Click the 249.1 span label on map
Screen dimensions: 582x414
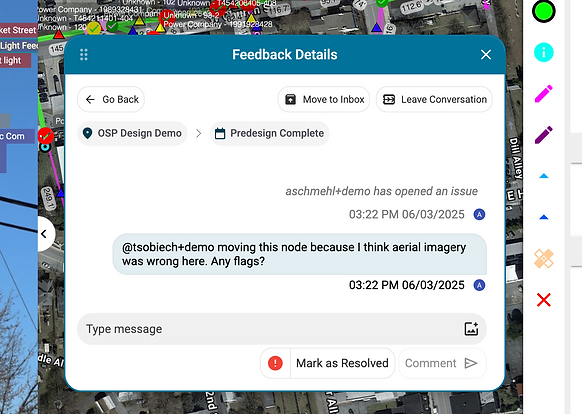point(48,199)
